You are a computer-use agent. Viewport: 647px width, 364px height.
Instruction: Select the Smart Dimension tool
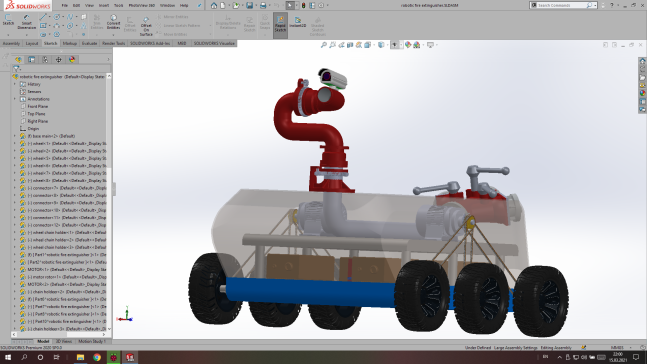coord(26,21)
